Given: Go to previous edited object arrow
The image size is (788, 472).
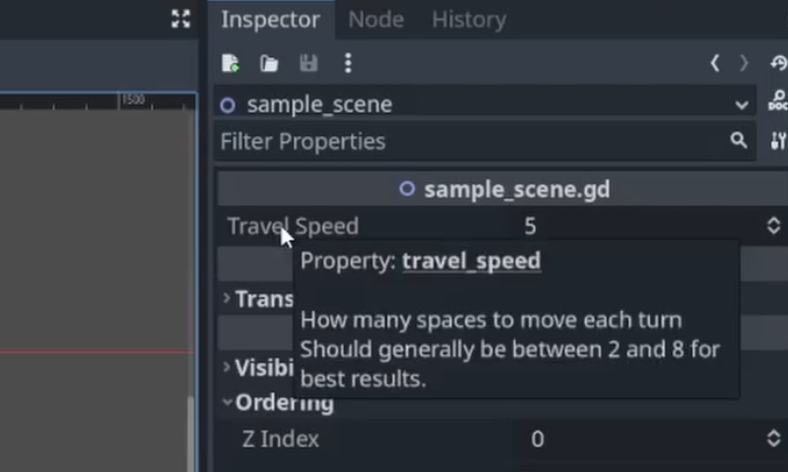Looking at the screenshot, I should pyautogui.click(x=715, y=63).
